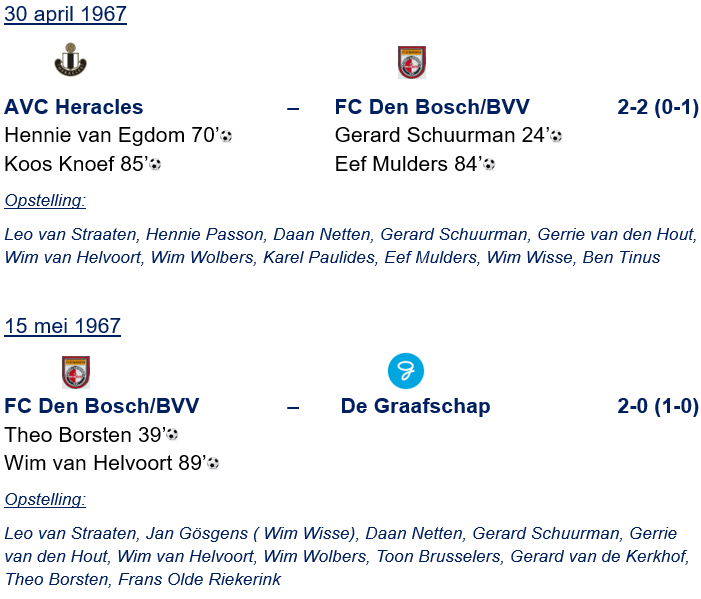Image resolution: width=701 pixels, height=599 pixels.
Task: Click the FC Den Bosch logo under 15 mei 1967
Action: (x=76, y=372)
